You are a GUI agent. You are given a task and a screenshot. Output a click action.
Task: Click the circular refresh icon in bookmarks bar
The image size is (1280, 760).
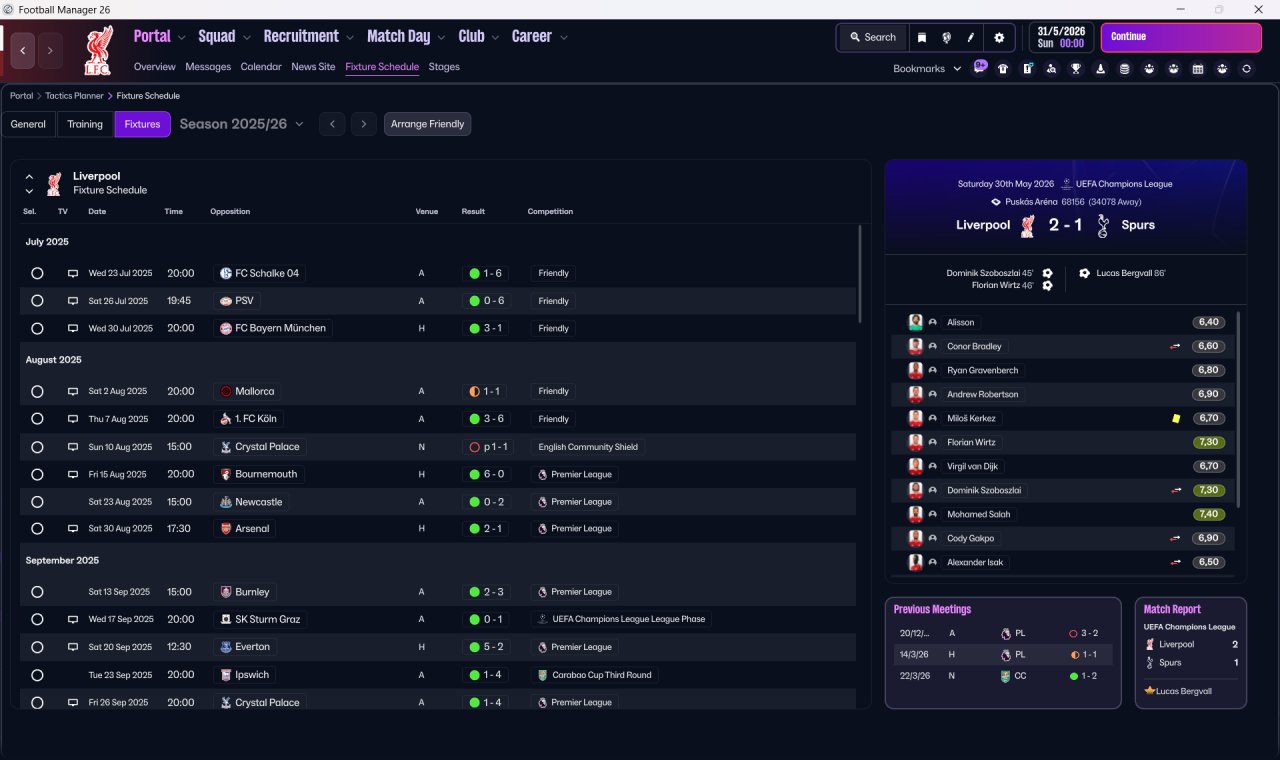pyautogui.click(x=1246, y=69)
